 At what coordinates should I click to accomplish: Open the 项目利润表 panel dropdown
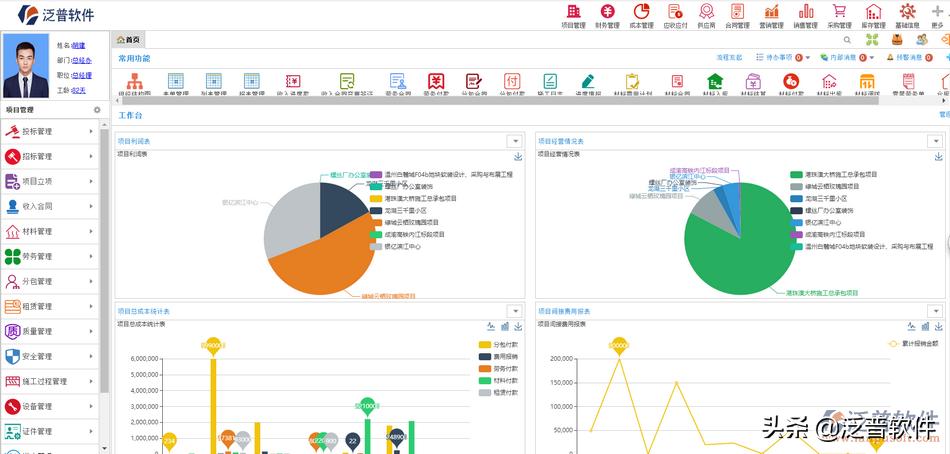point(514,142)
